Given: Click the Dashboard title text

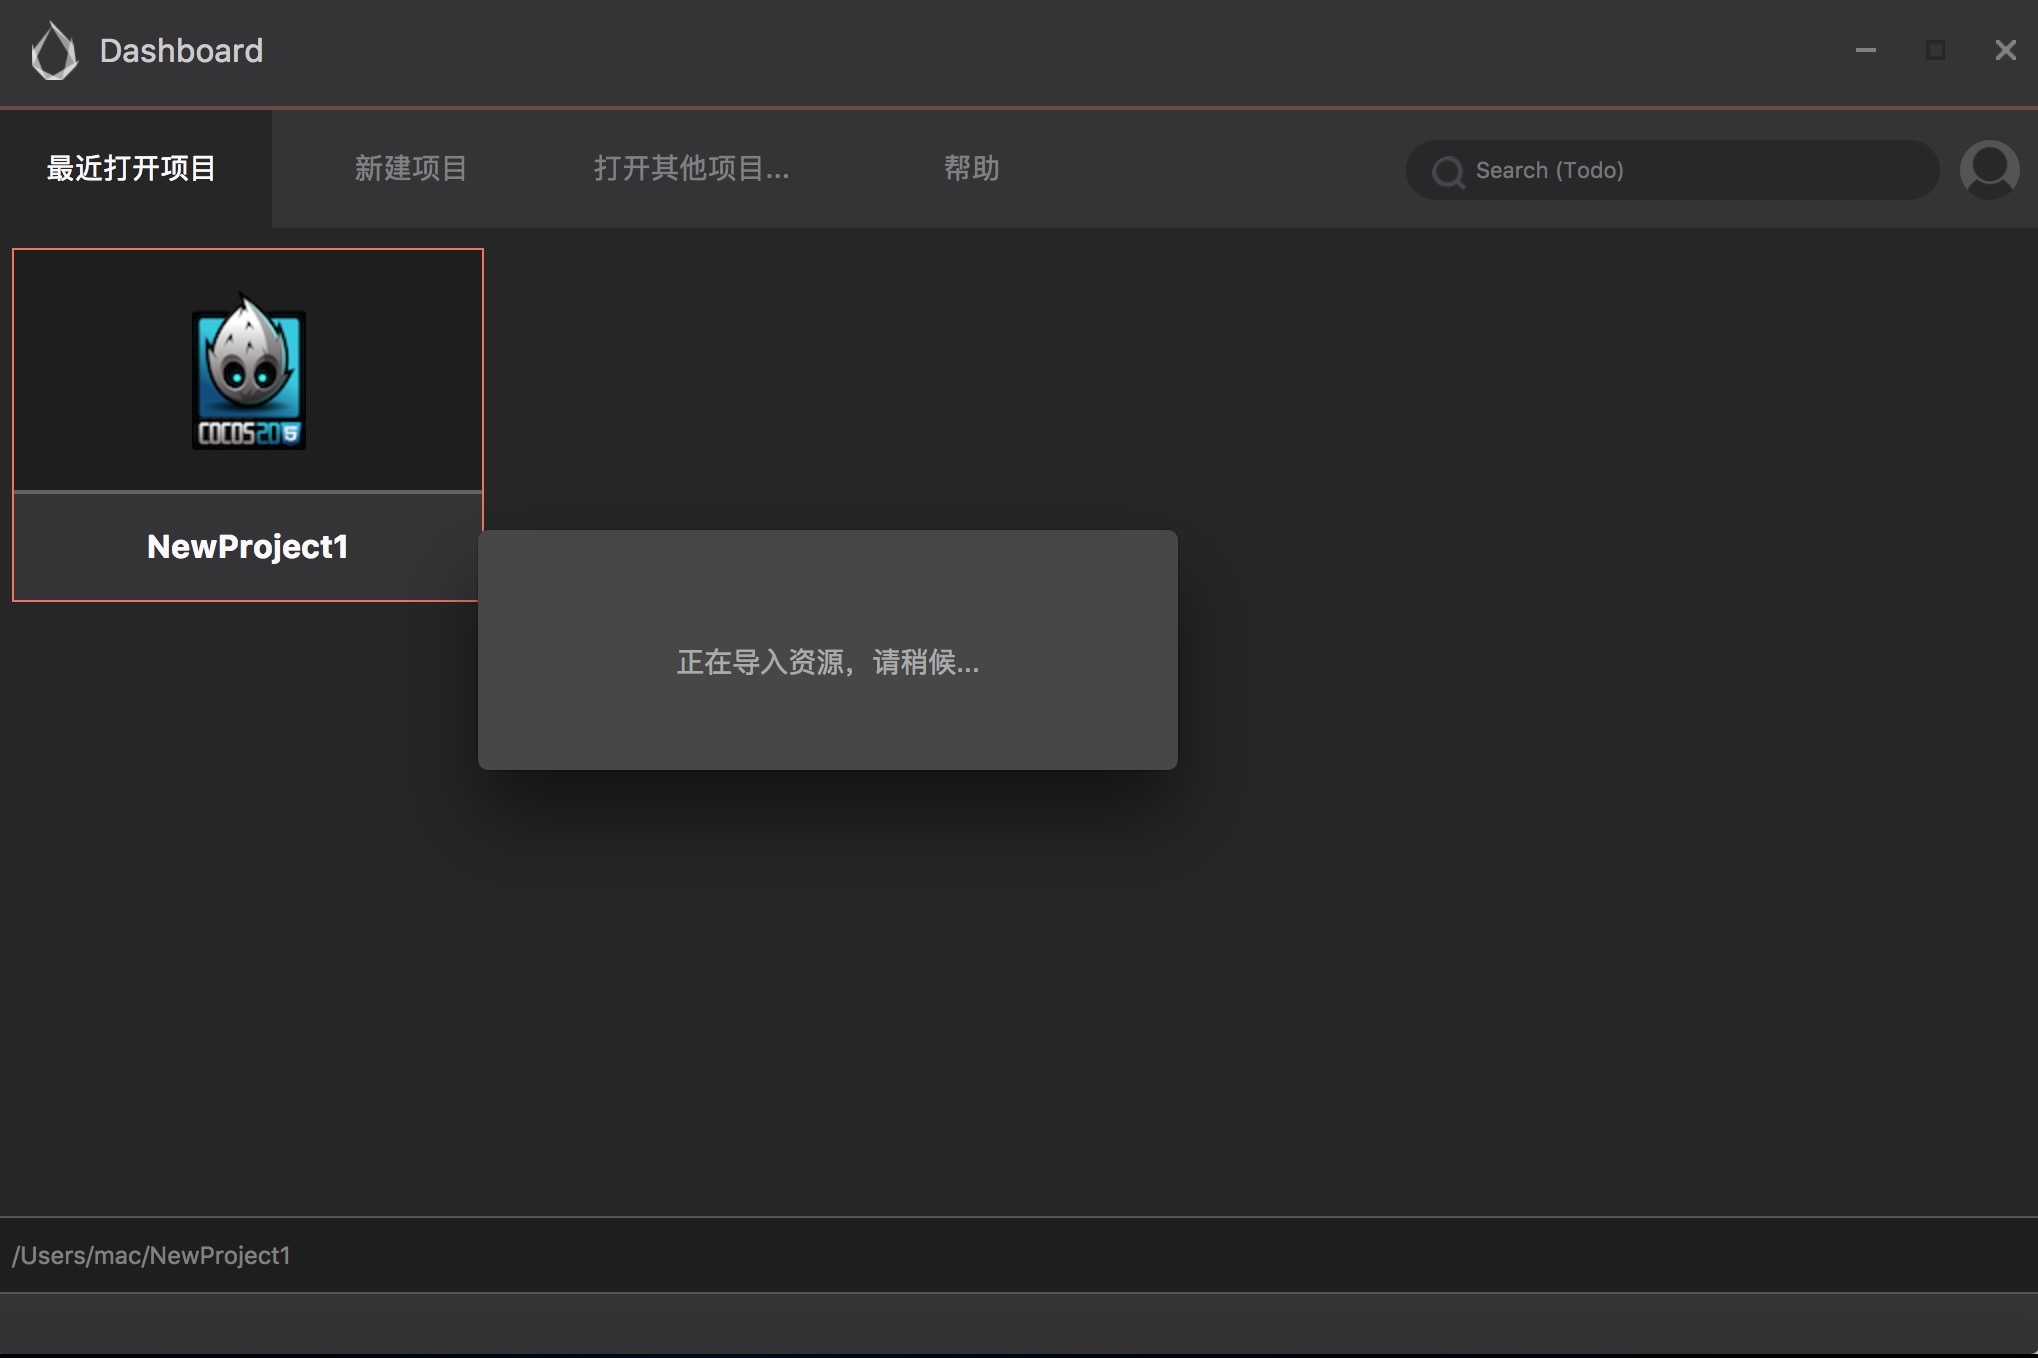Looking at the screenshot, I should coord(181,51).
